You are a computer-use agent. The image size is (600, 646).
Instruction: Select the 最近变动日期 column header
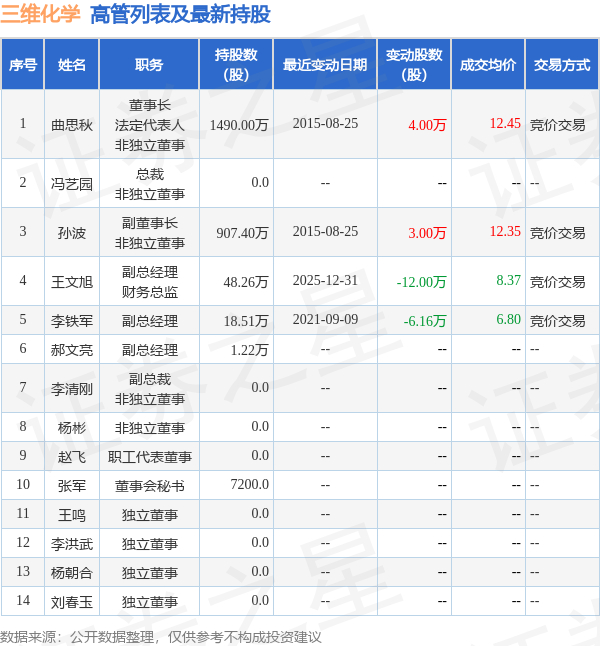[x=325, y=65]
